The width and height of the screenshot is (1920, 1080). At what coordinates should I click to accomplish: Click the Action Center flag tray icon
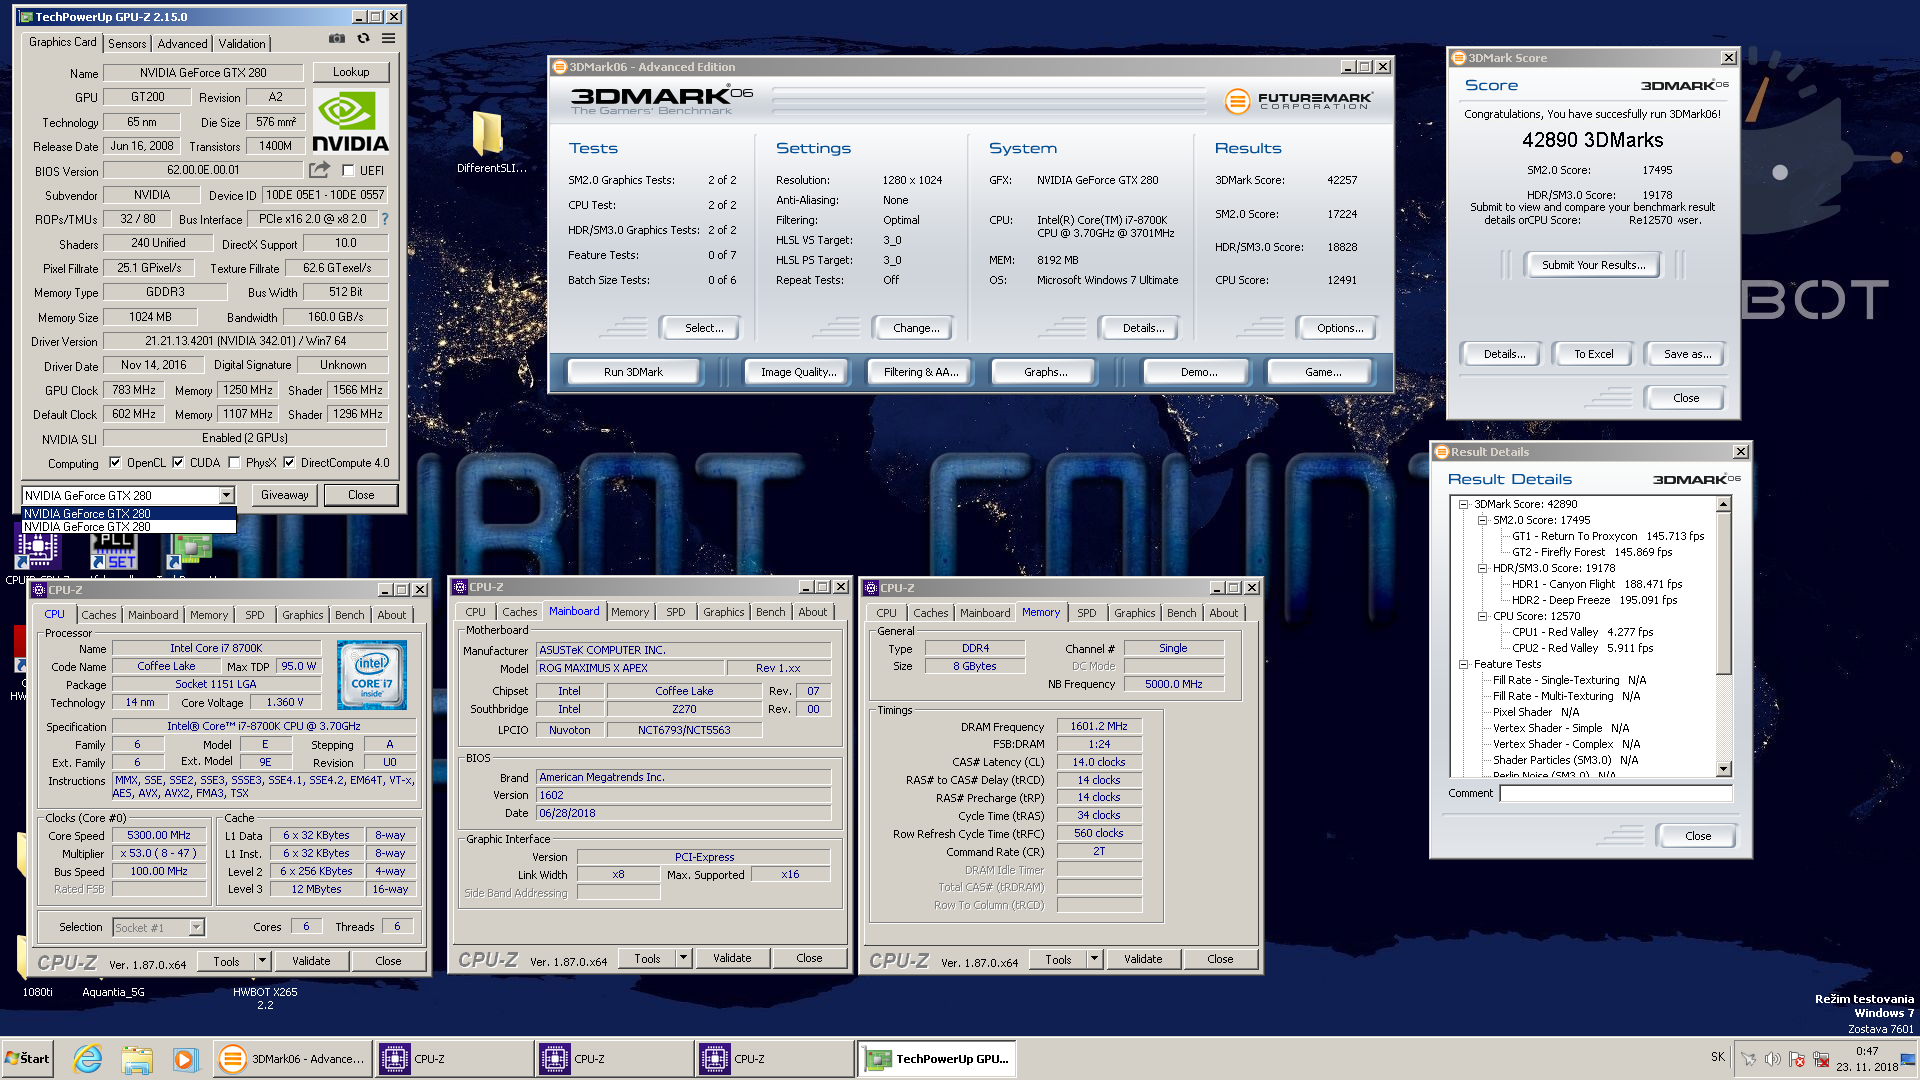pos(1796,1059)
